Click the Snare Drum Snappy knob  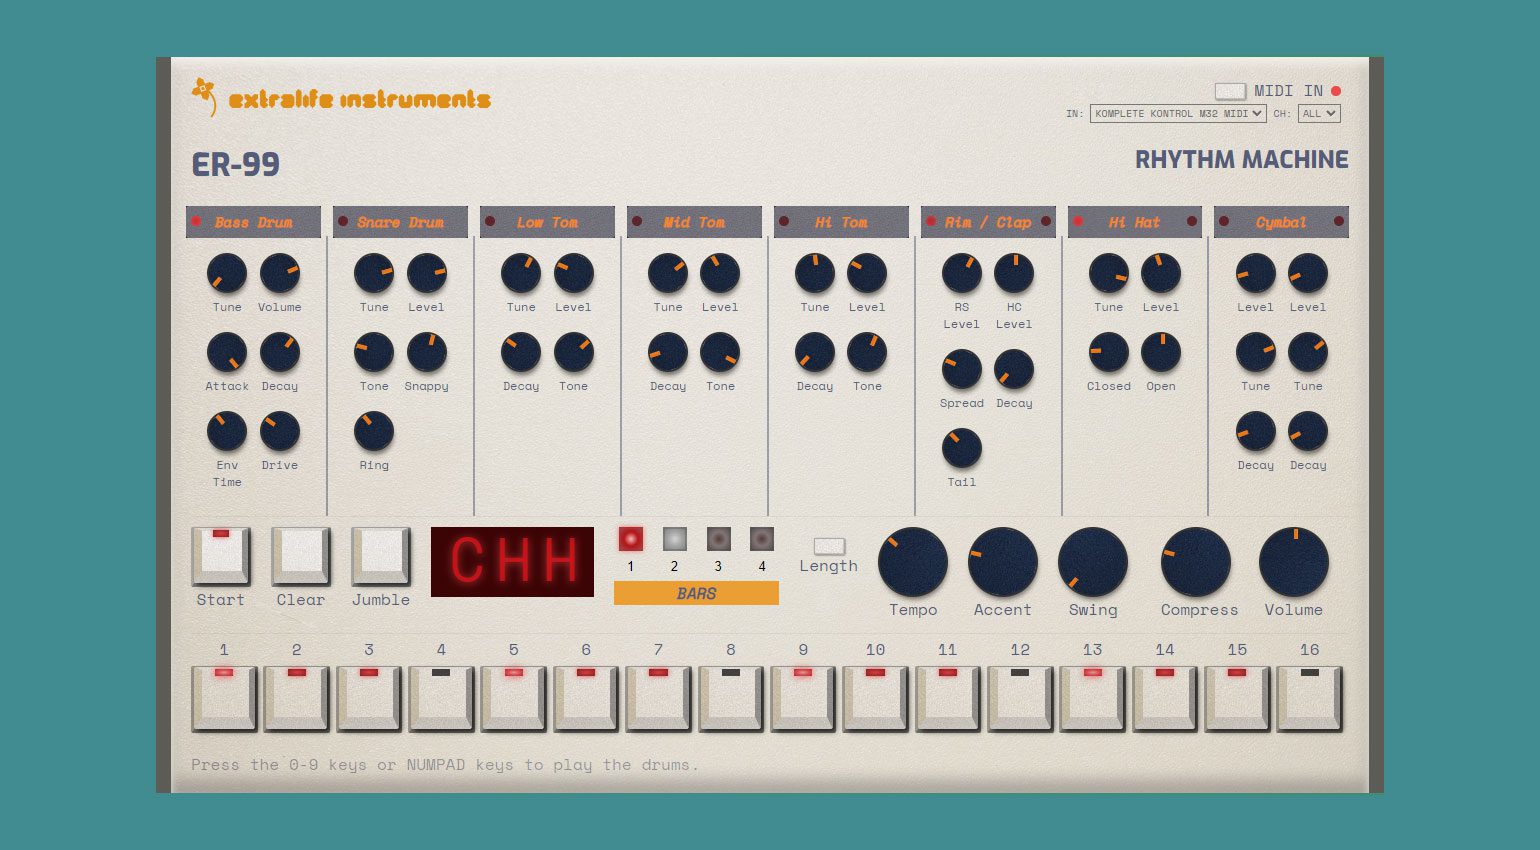pos(427,352)
